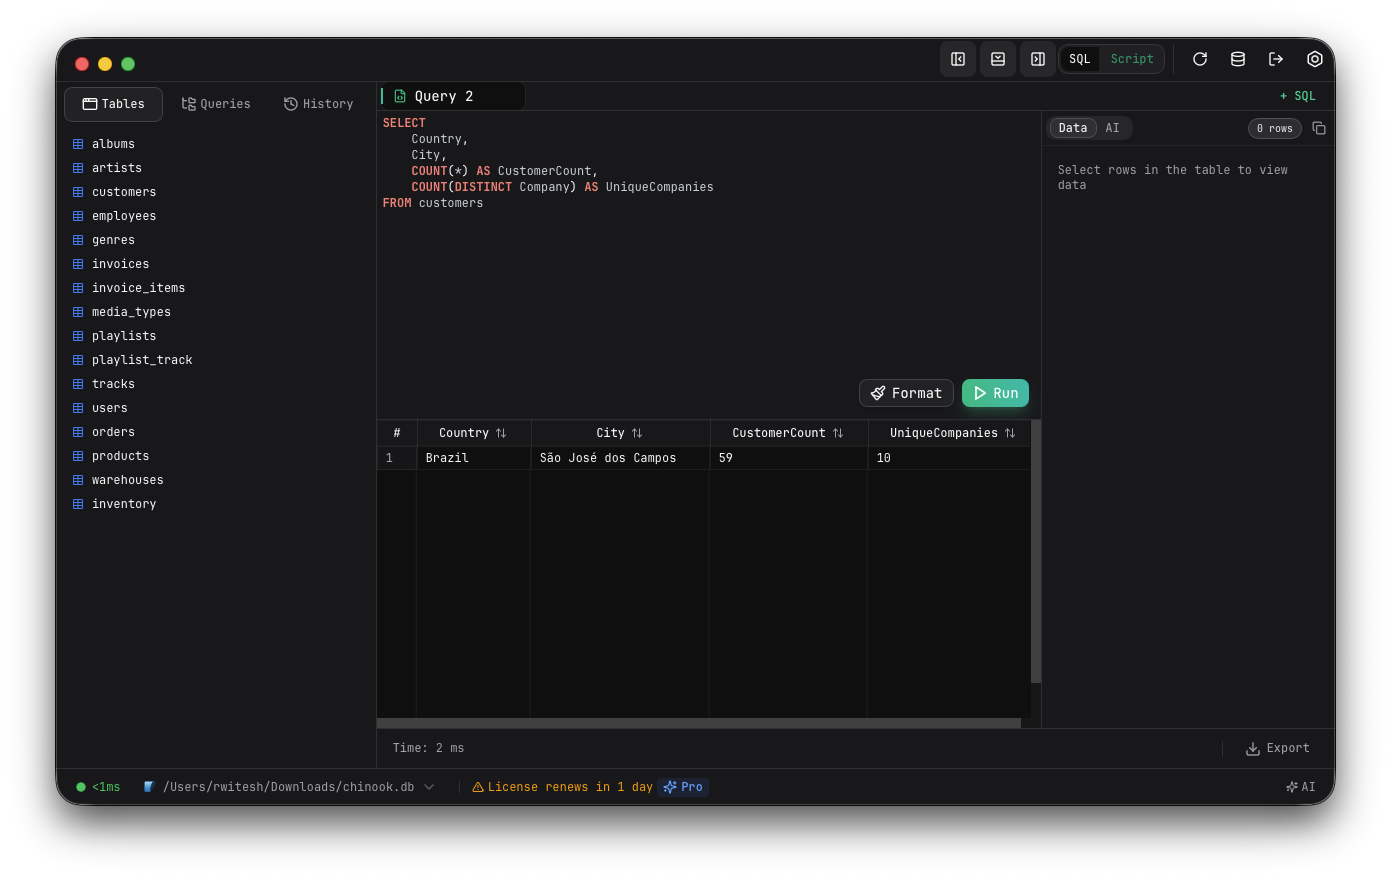Image resolution: width=1391 pixels, height=879 pixels.
Task: Click the logout/disconnect arrow icon
Action: click(1275, 59)
